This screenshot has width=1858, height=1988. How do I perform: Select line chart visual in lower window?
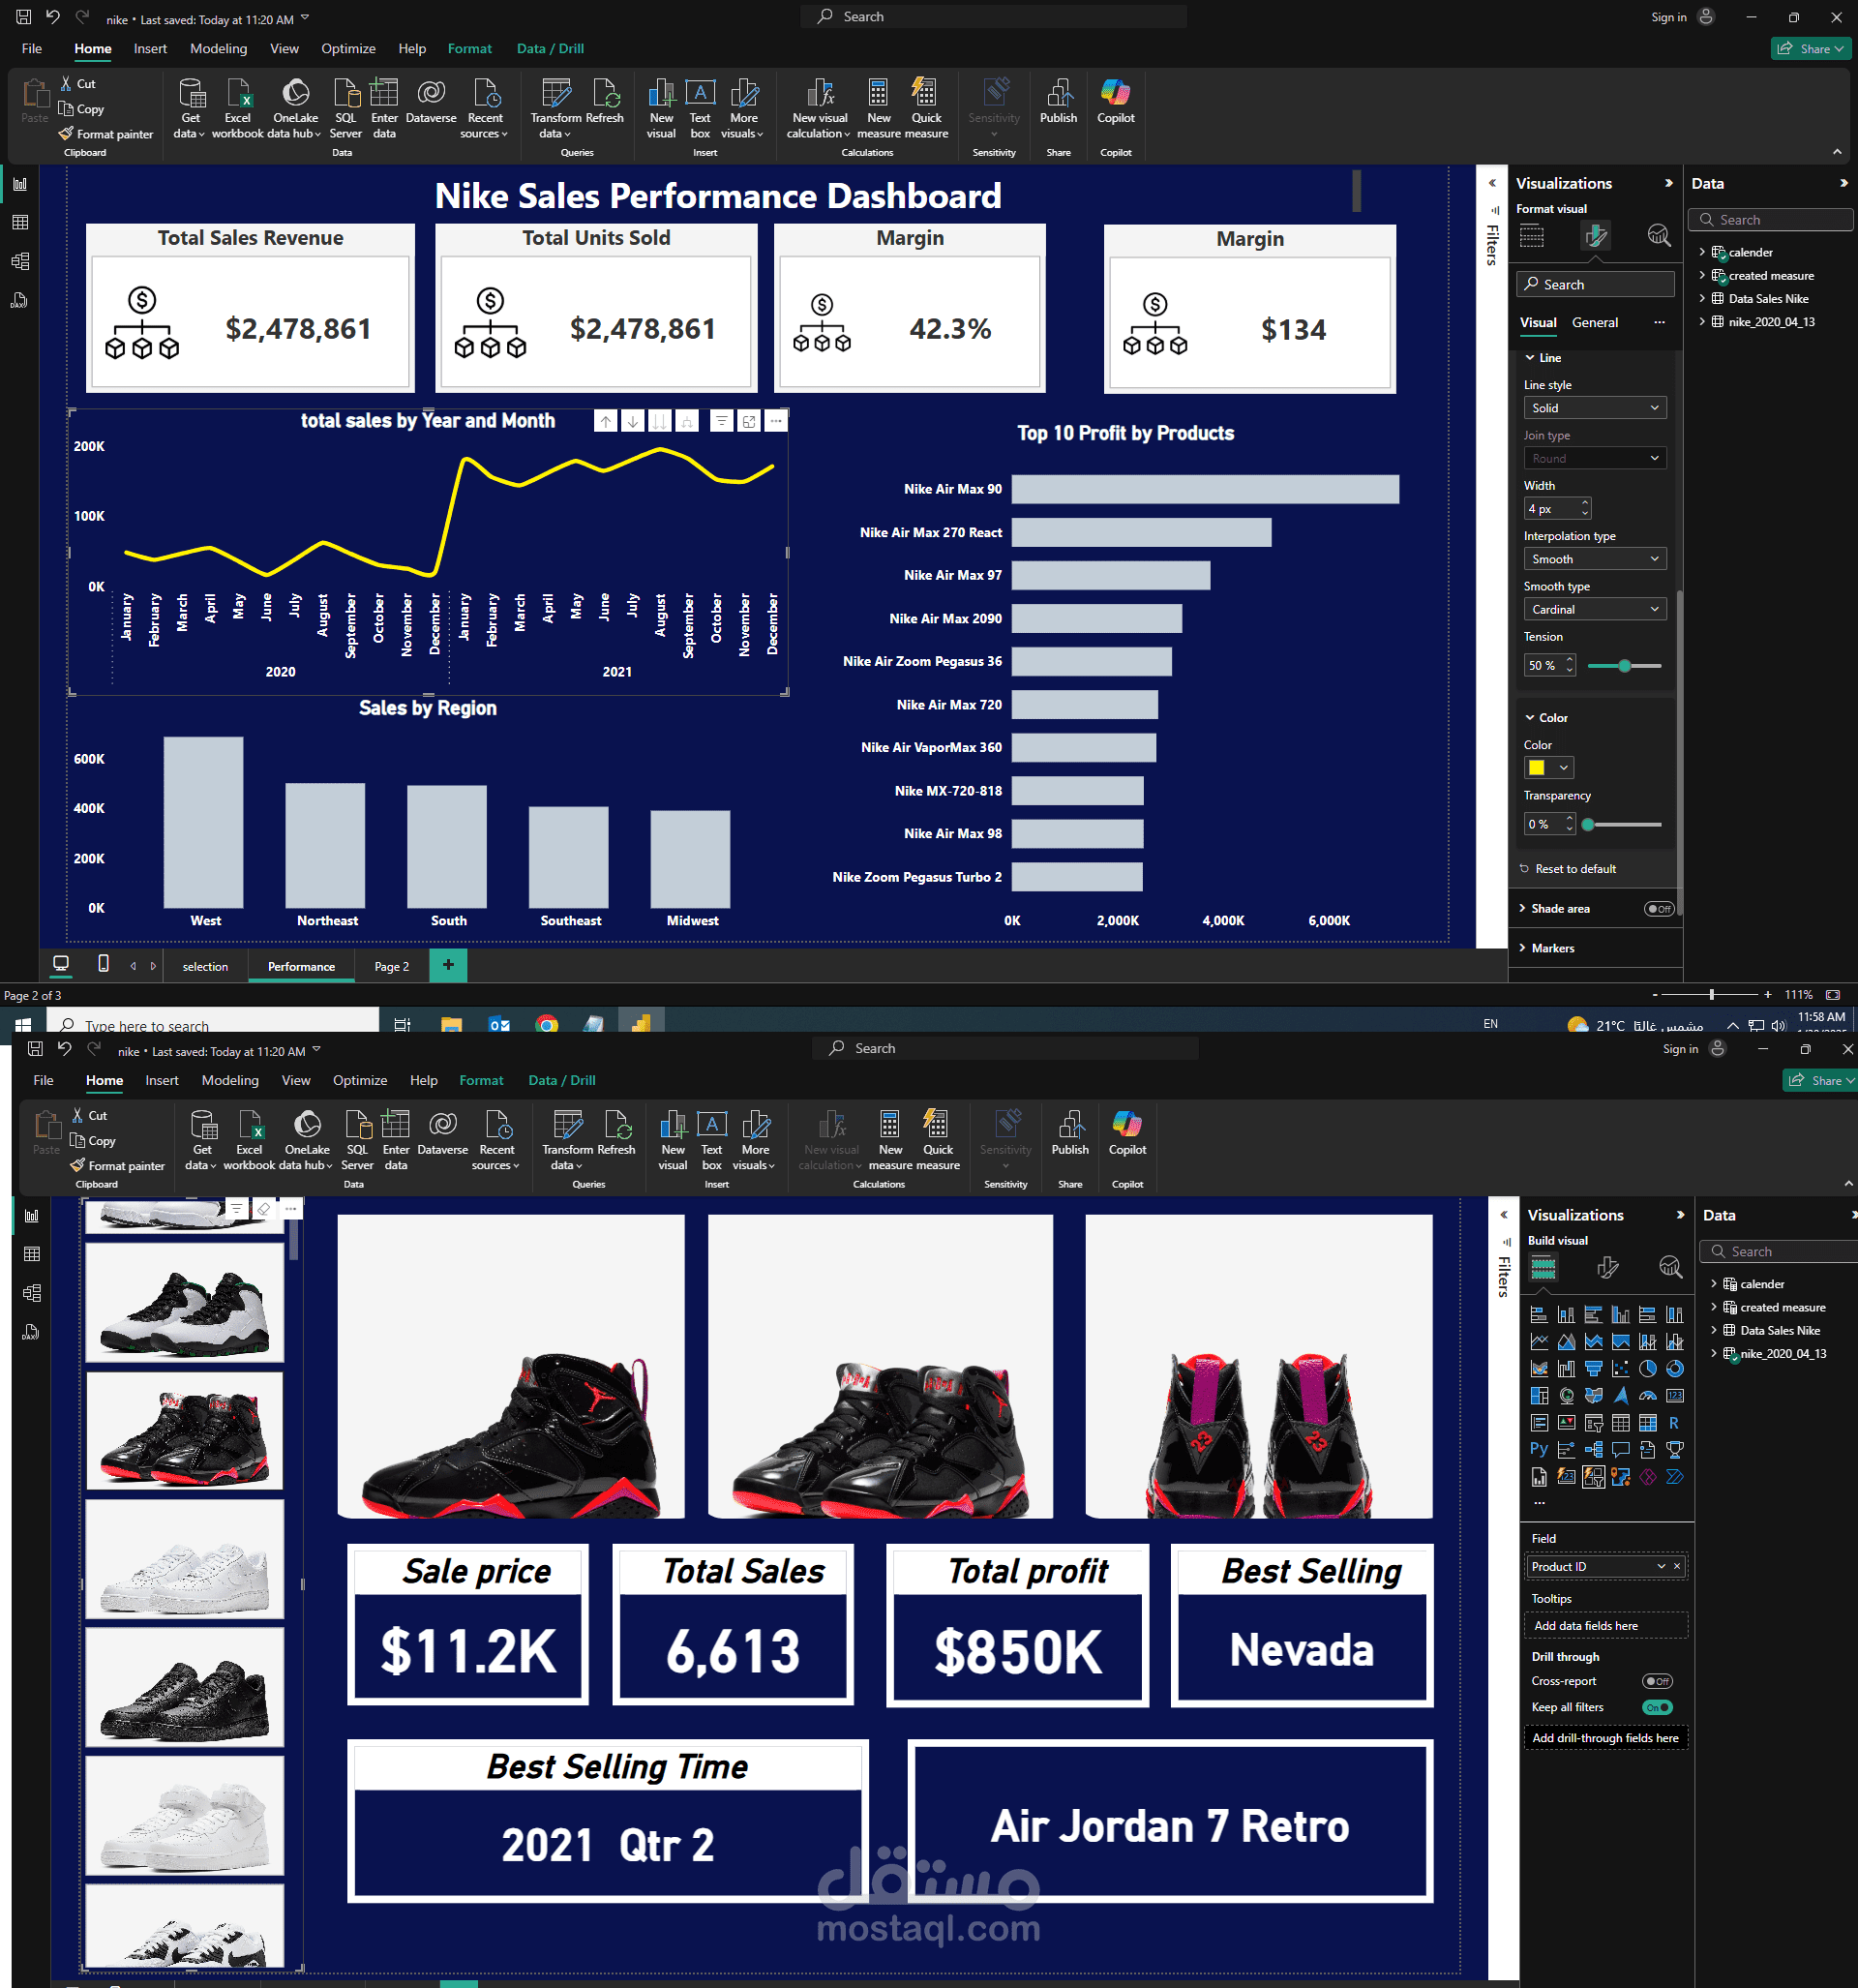click(1539, 1342)
